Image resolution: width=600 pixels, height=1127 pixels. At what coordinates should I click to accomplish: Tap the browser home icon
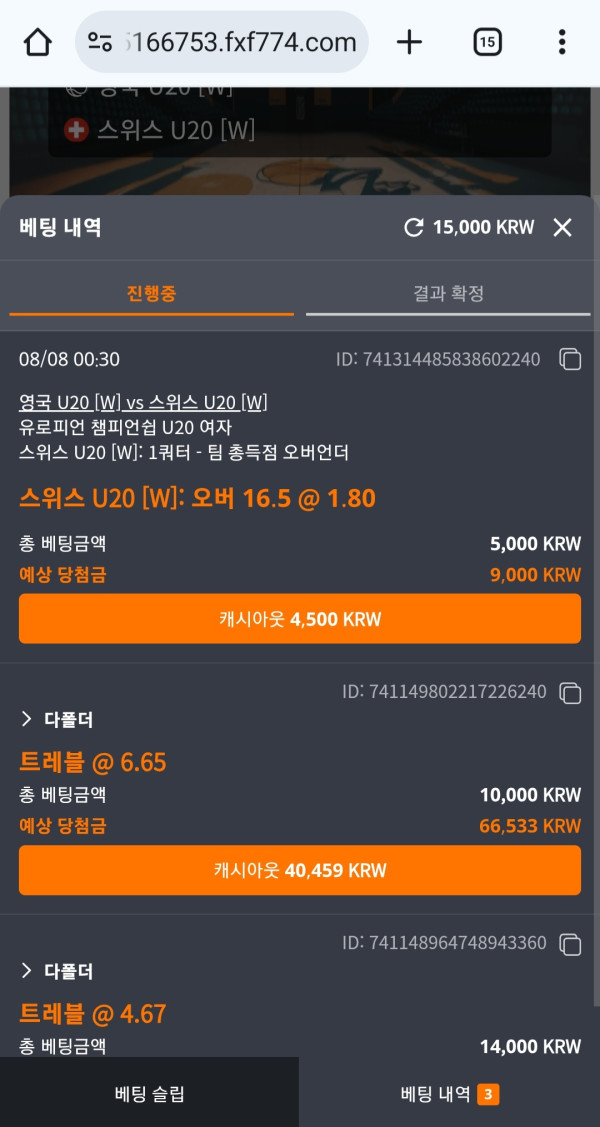[37, 42]
